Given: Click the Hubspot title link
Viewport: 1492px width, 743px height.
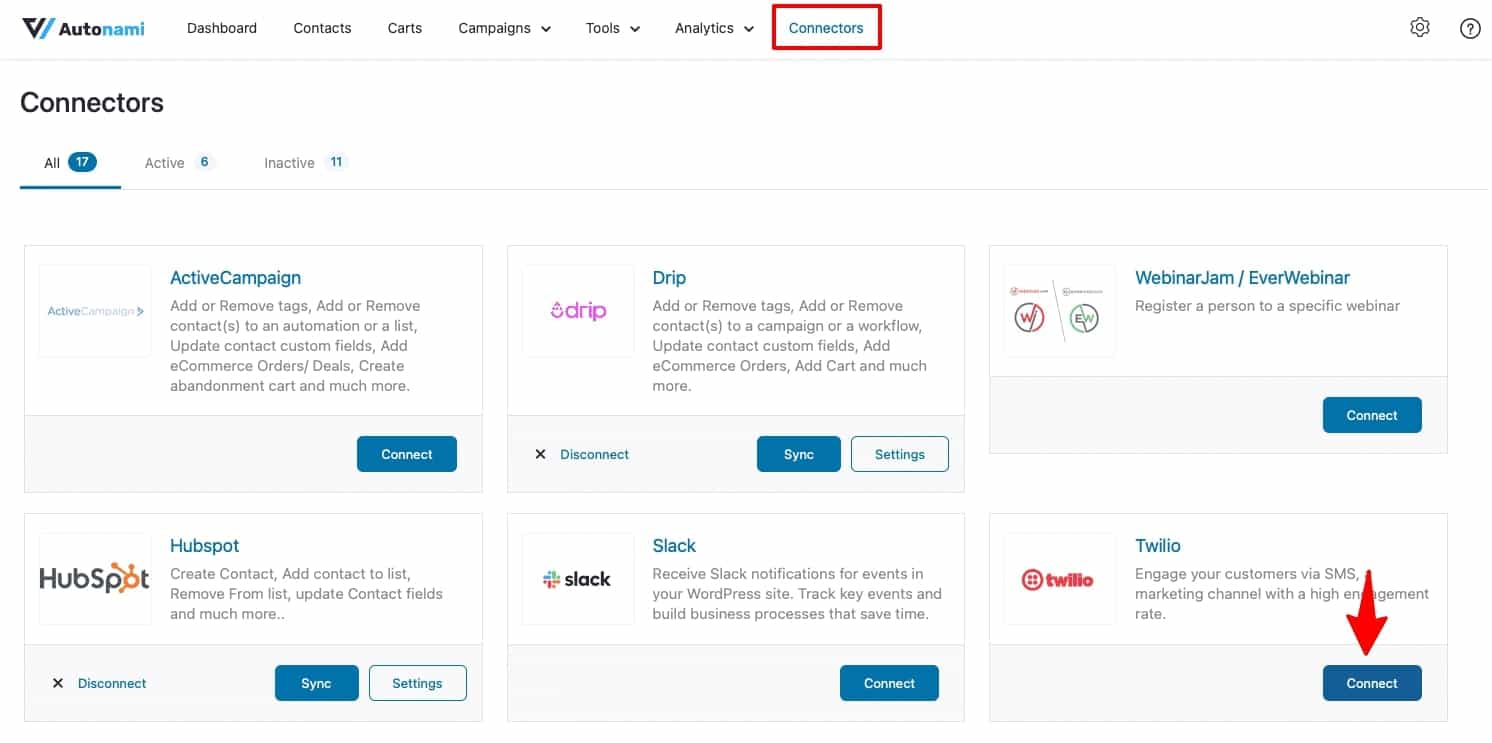Looking at the screenshot, I should [204, 546].
